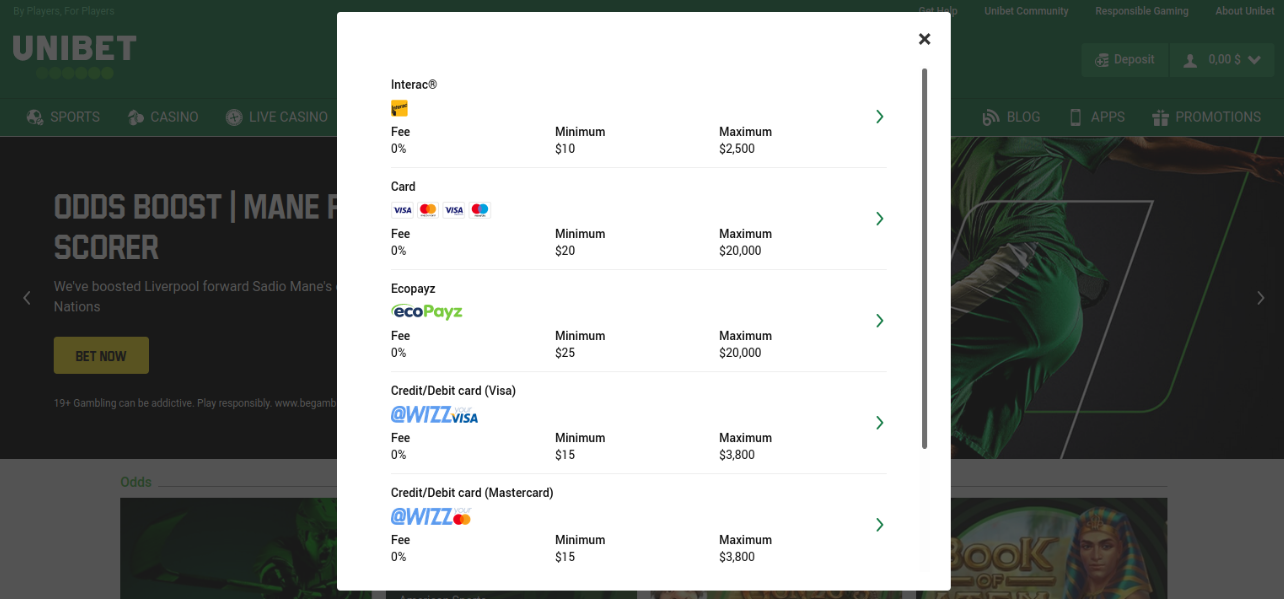Click the Bet Now button
This screenshot has width=1284, height=599.
[x=101, y=356]
